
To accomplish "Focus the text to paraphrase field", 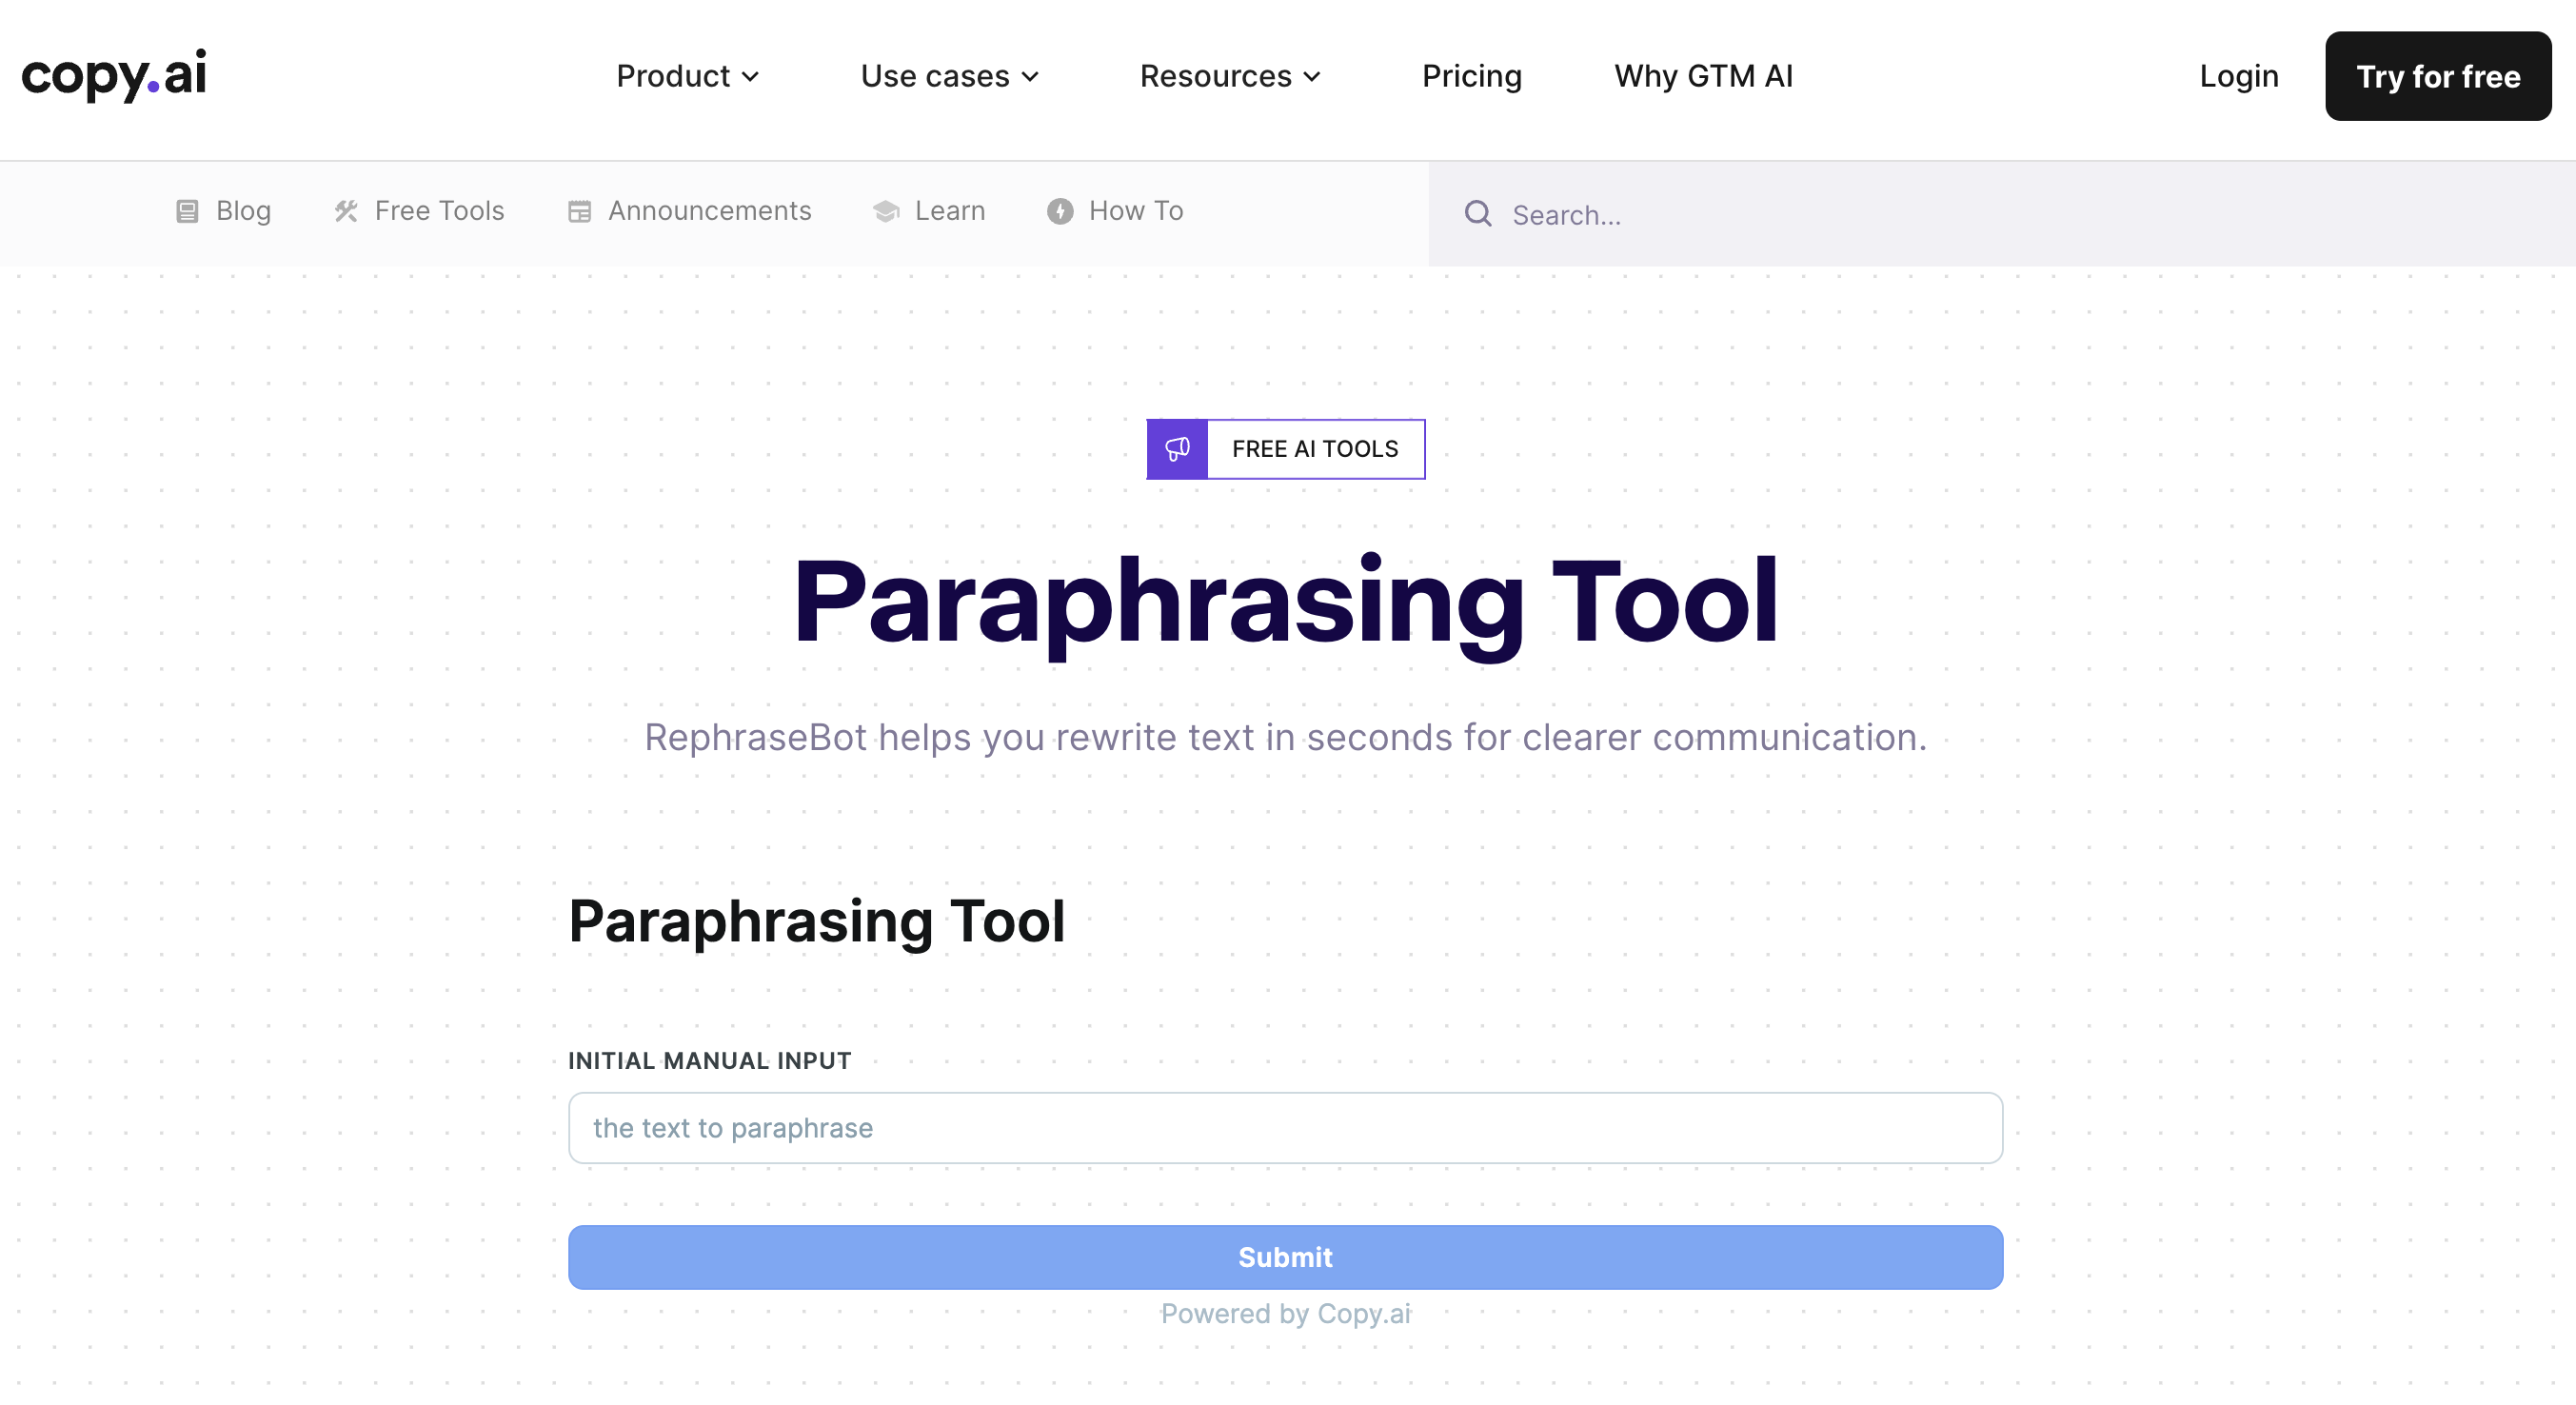I will (1285, 1128).
